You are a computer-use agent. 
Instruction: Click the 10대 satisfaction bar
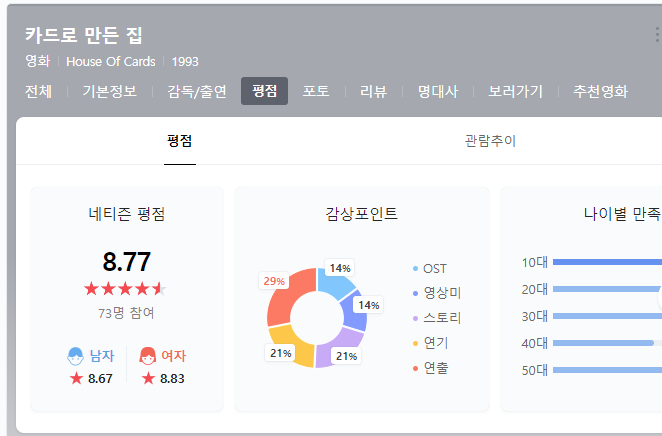[x=607, y=262]
